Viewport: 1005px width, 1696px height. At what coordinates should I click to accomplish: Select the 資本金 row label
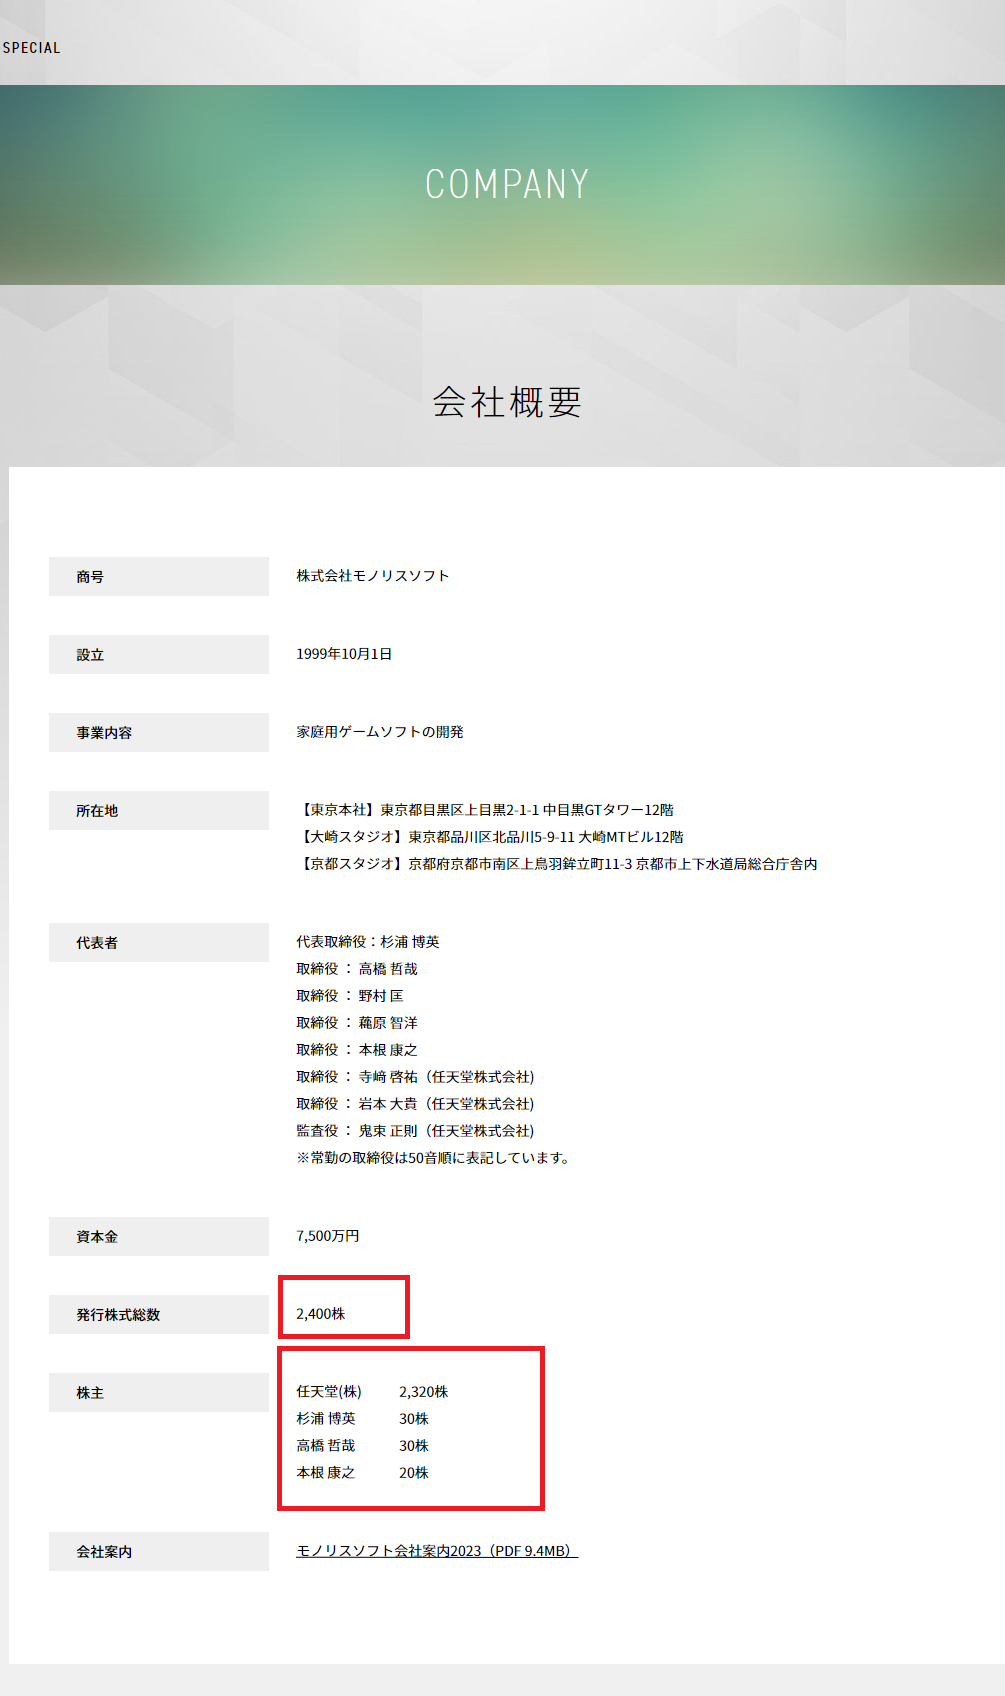(x=159, y=1237)
